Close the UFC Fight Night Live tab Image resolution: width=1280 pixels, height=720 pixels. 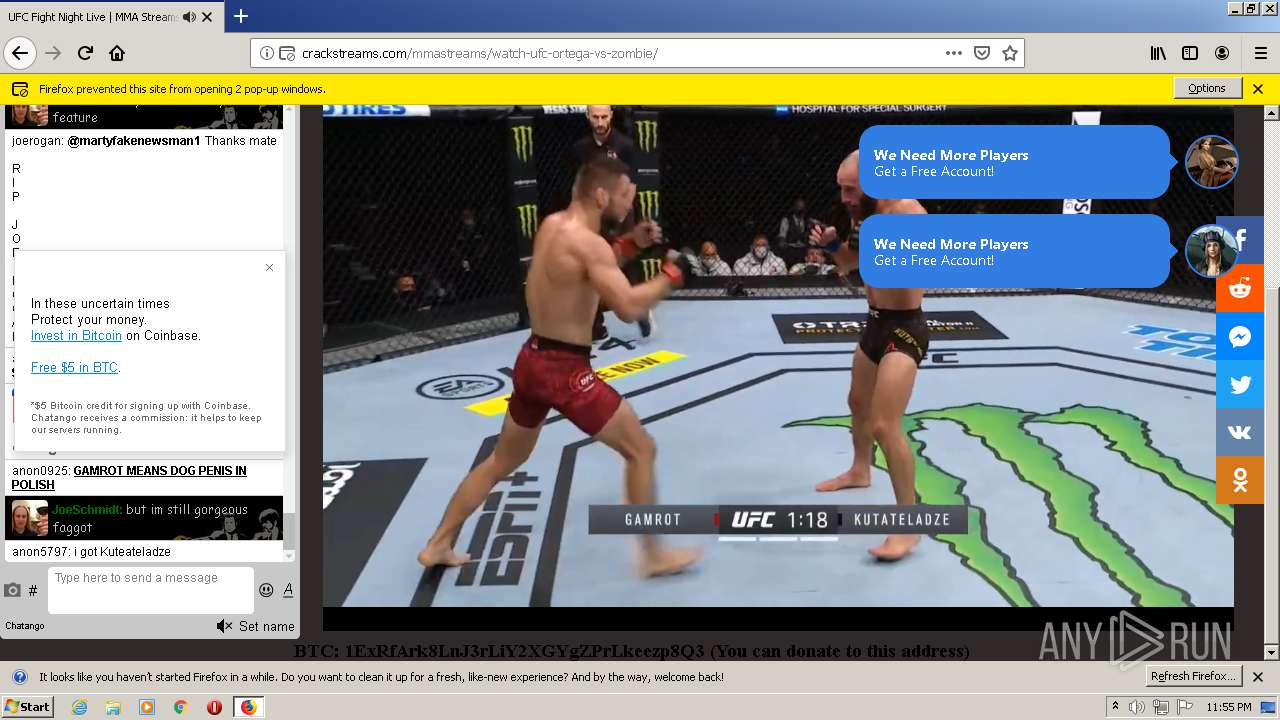tap(207, 17)
